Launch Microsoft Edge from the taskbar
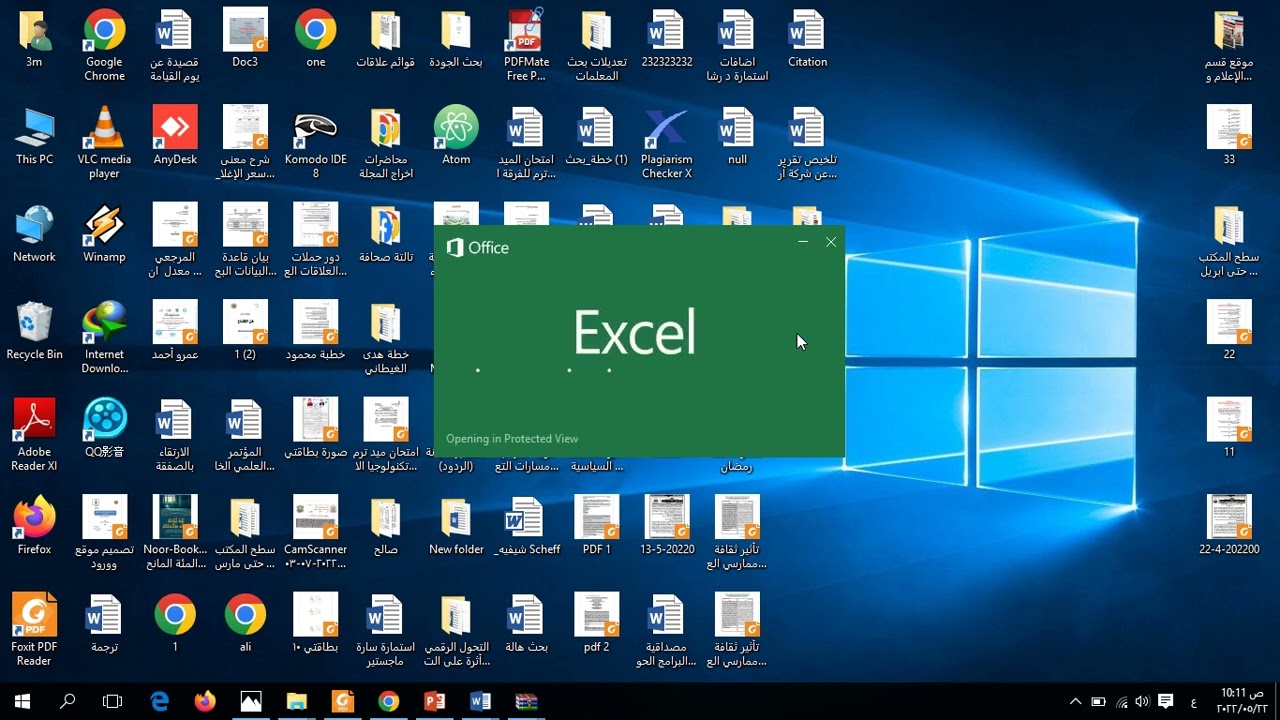The height and width of the screenshot is (720, 1280). (159, 701)
